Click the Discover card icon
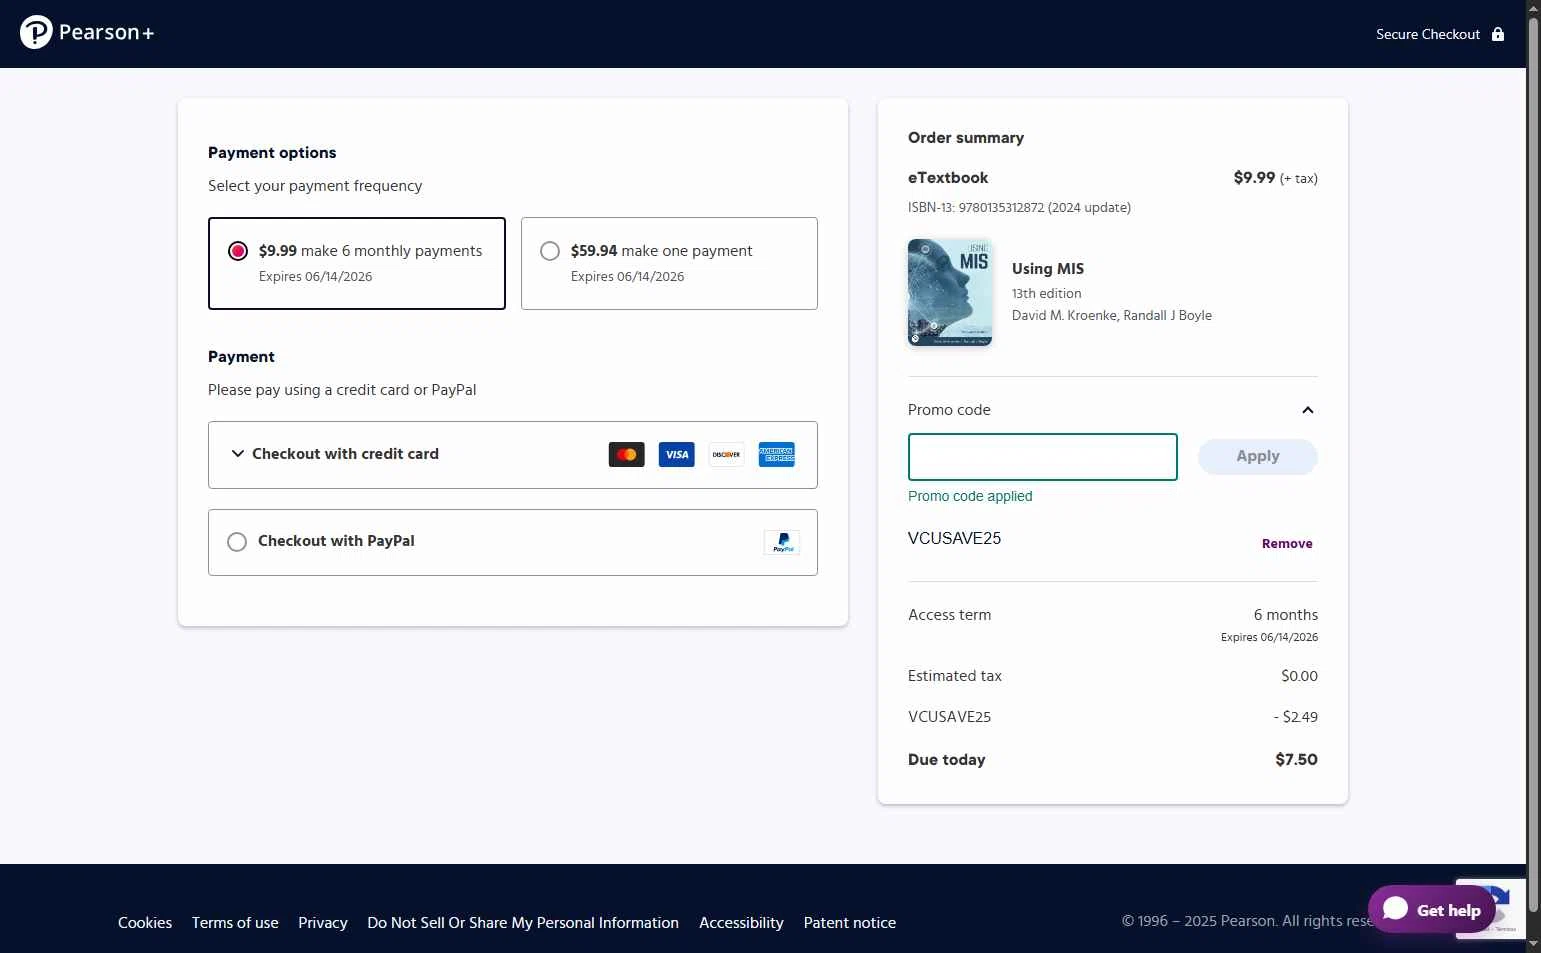 point(727,455)
